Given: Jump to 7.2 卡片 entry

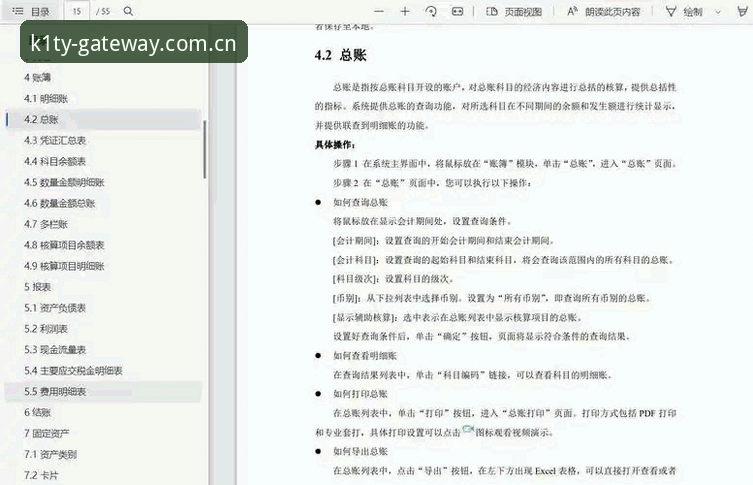Looking at the screenshot, I should click(41, 475).
